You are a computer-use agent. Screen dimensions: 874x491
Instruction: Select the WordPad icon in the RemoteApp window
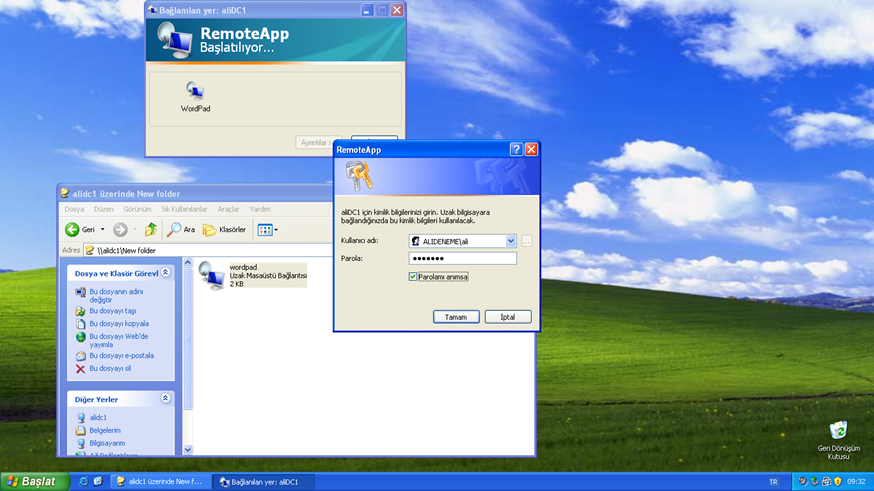tap(195, 97)
